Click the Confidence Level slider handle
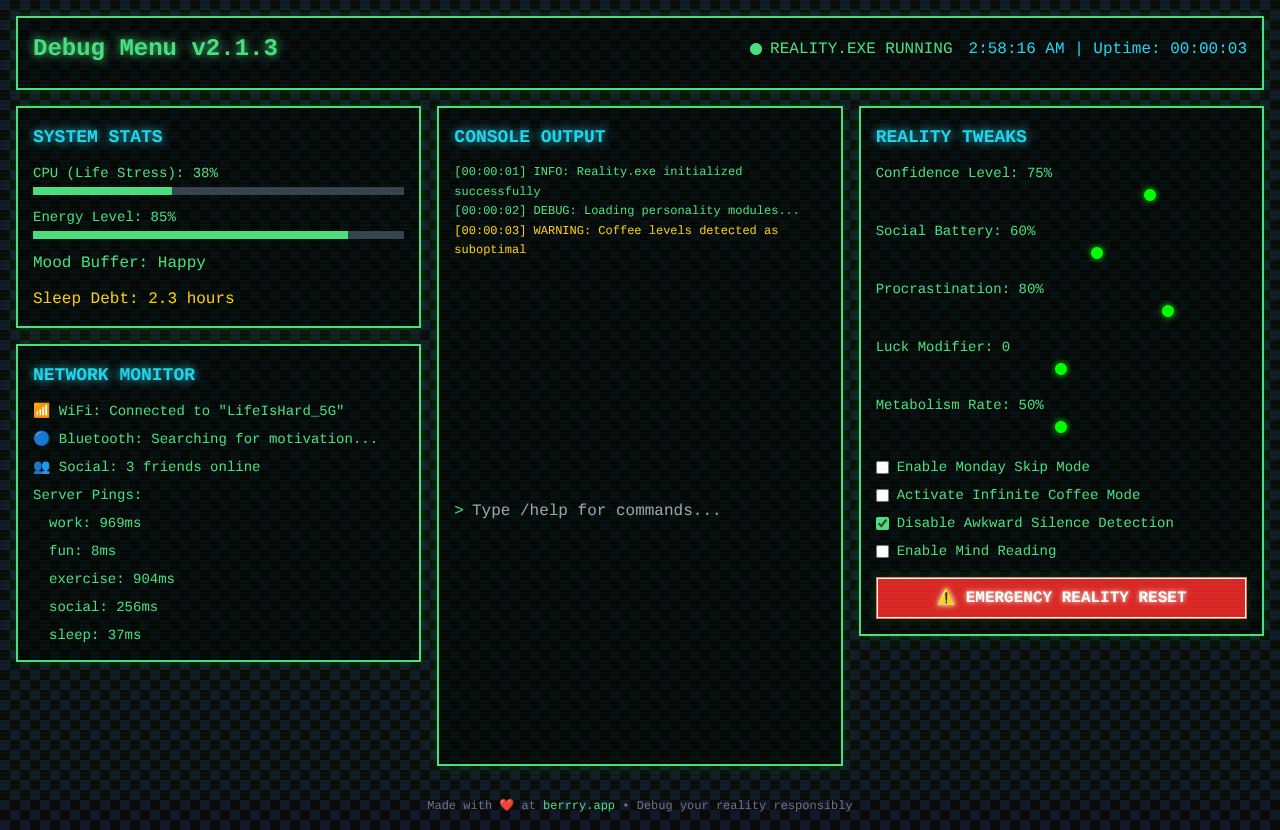This screenshot has width=1280, height=830. [x=1148, y=195]
